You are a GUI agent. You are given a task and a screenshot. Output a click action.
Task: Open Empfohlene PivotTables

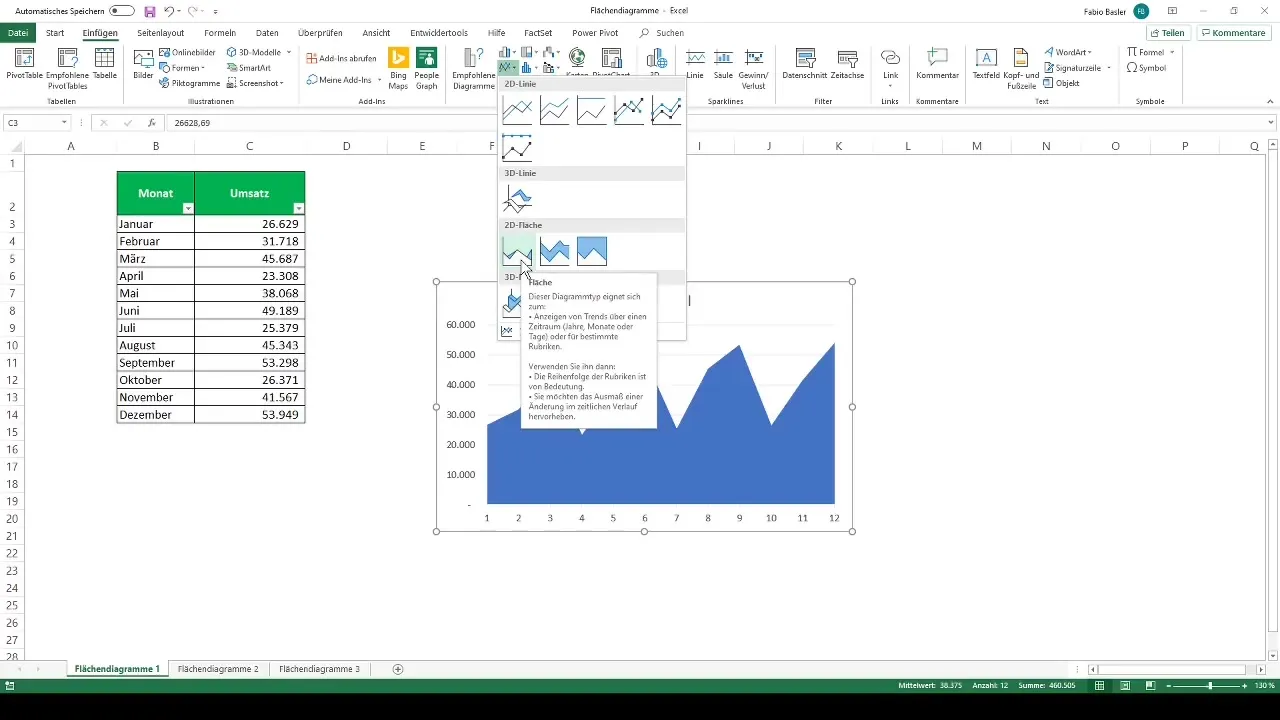coord(67,66)
